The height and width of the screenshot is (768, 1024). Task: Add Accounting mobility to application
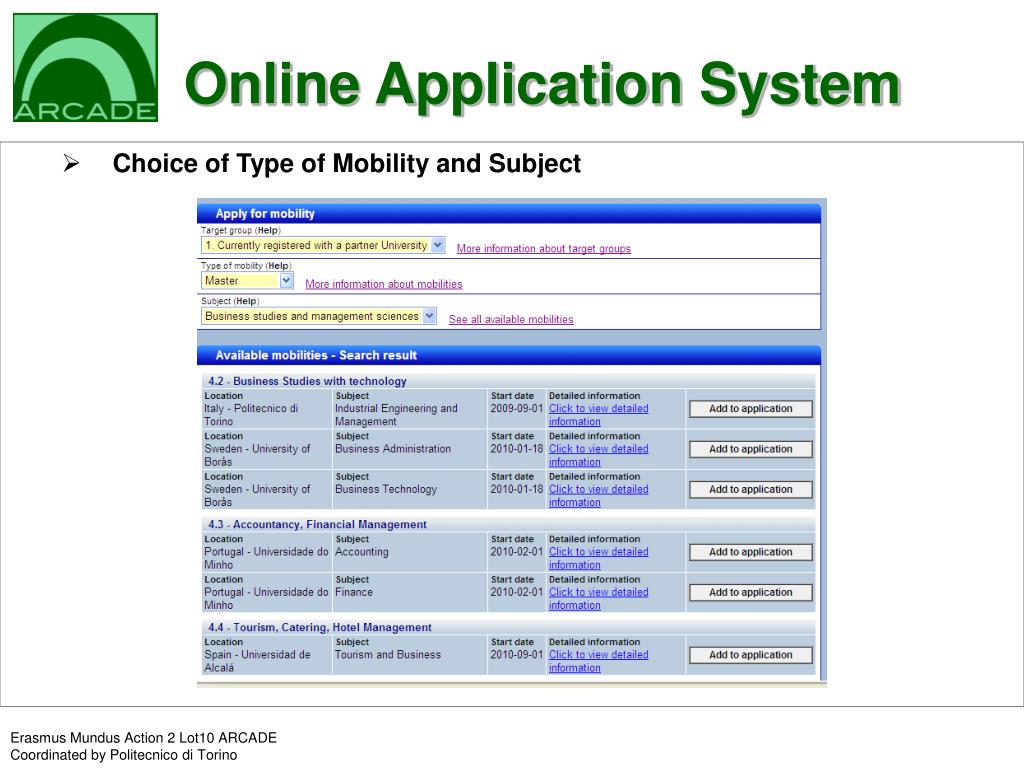pyautogui.click(x=750, y=552)
